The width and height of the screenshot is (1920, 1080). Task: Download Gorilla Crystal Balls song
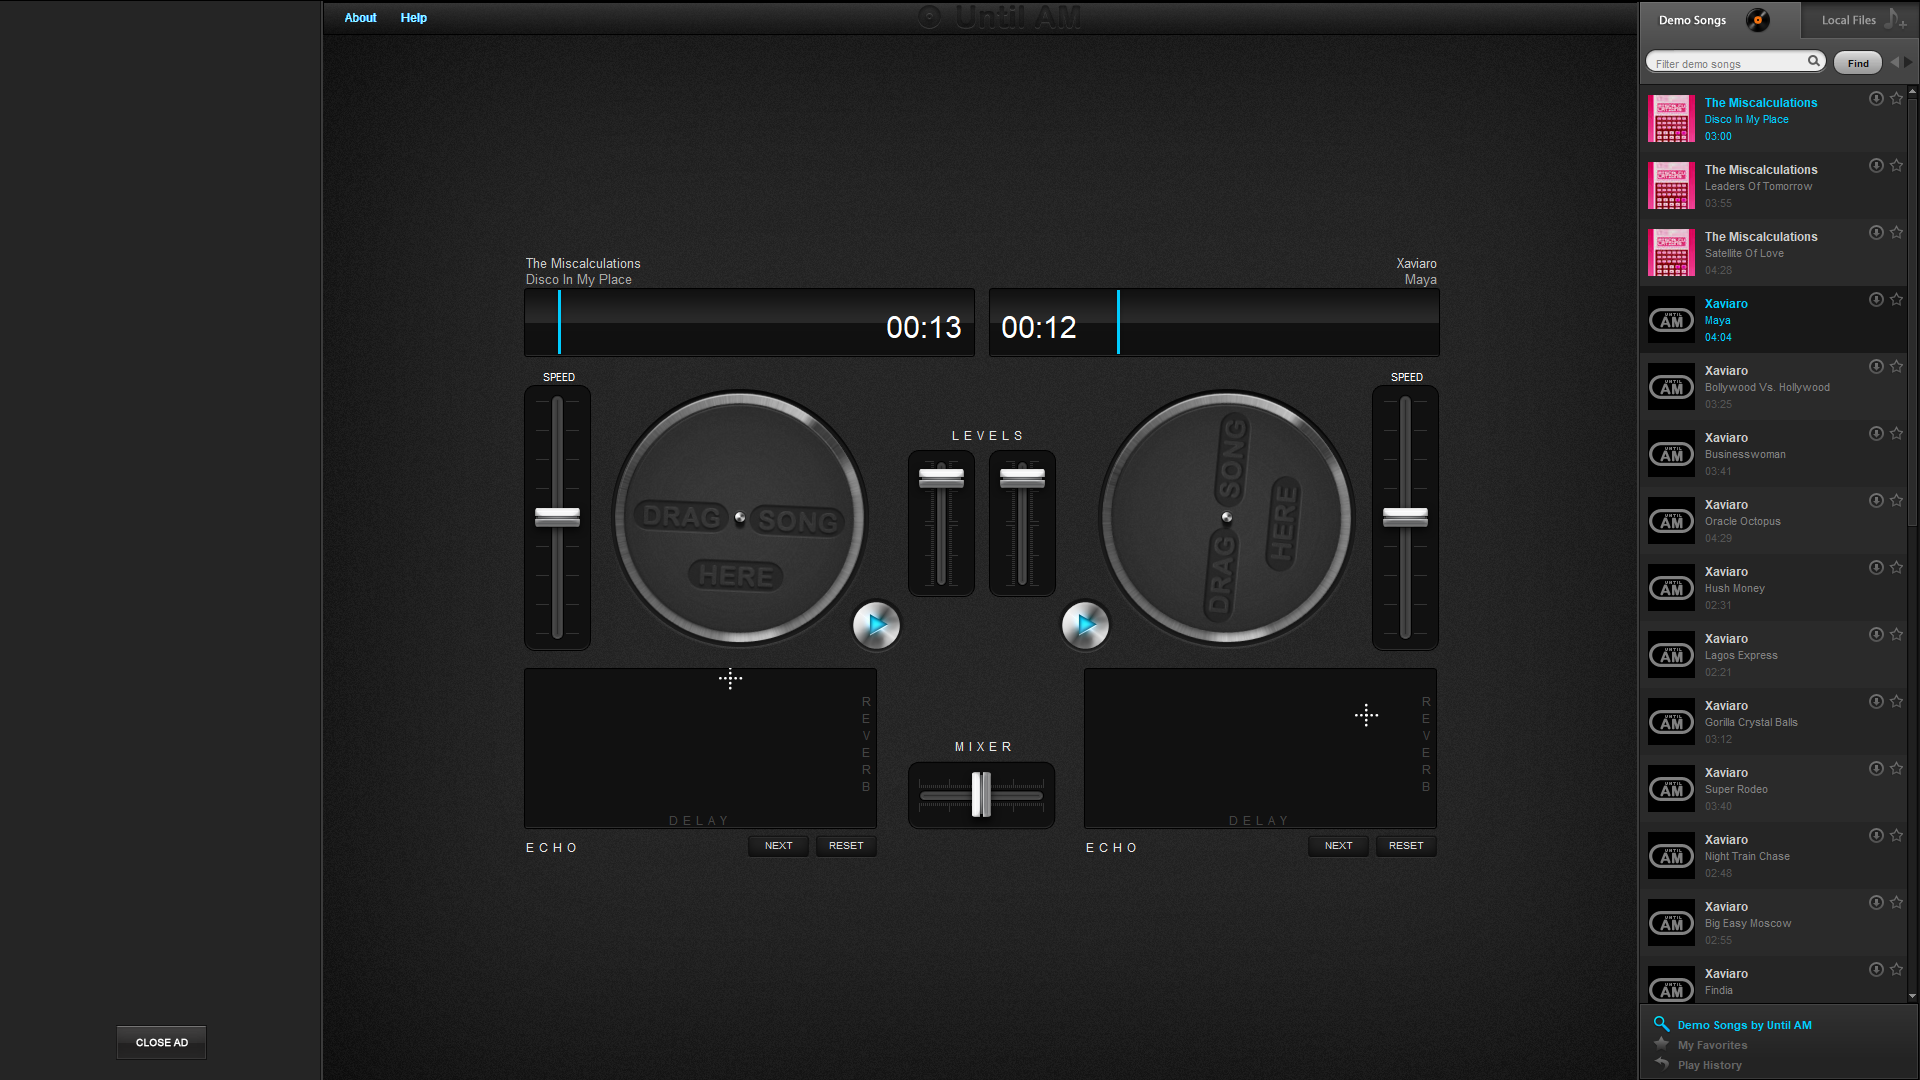pyautogui.click(x=1876, y=702)
